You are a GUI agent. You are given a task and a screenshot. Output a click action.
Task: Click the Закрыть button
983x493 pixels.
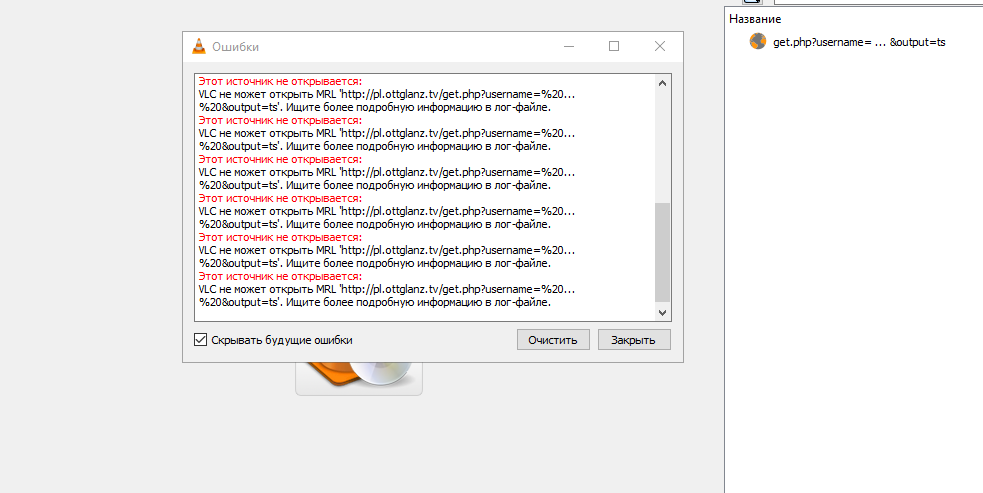click(x=634, y=340)
